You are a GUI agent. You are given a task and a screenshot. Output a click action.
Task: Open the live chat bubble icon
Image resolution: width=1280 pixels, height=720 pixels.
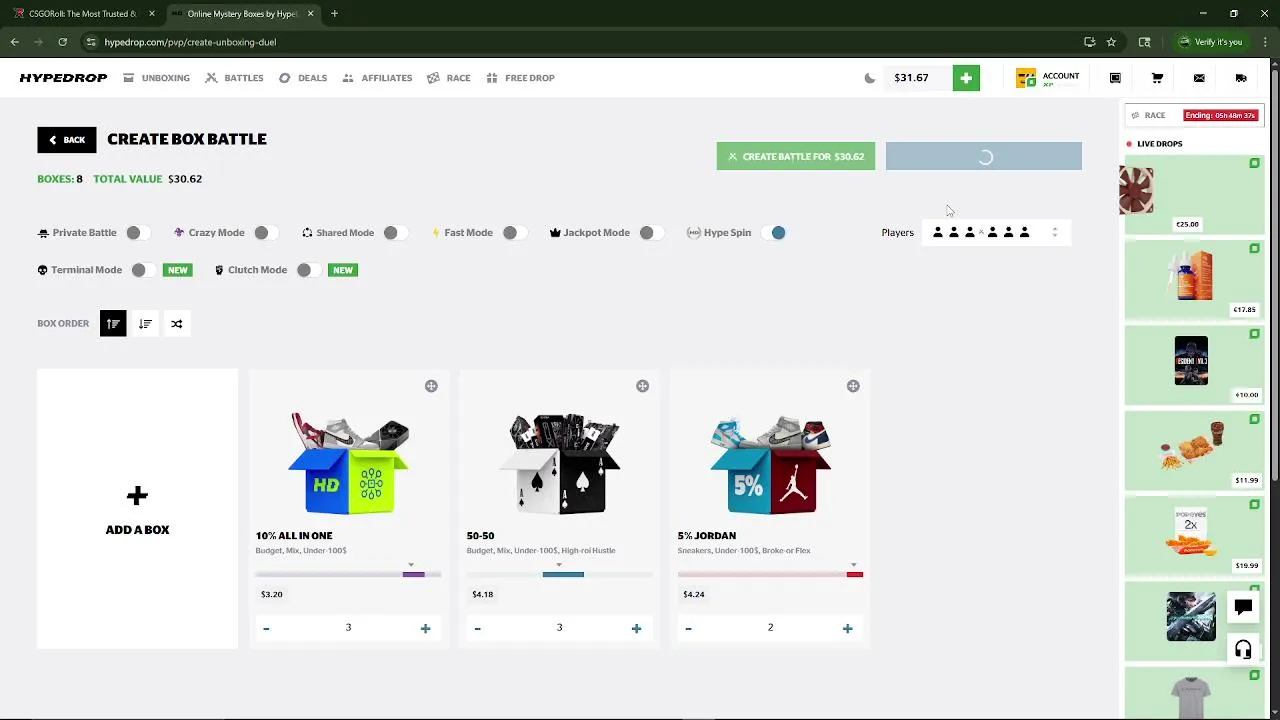pyautogui.click(x=1243, y=607)
